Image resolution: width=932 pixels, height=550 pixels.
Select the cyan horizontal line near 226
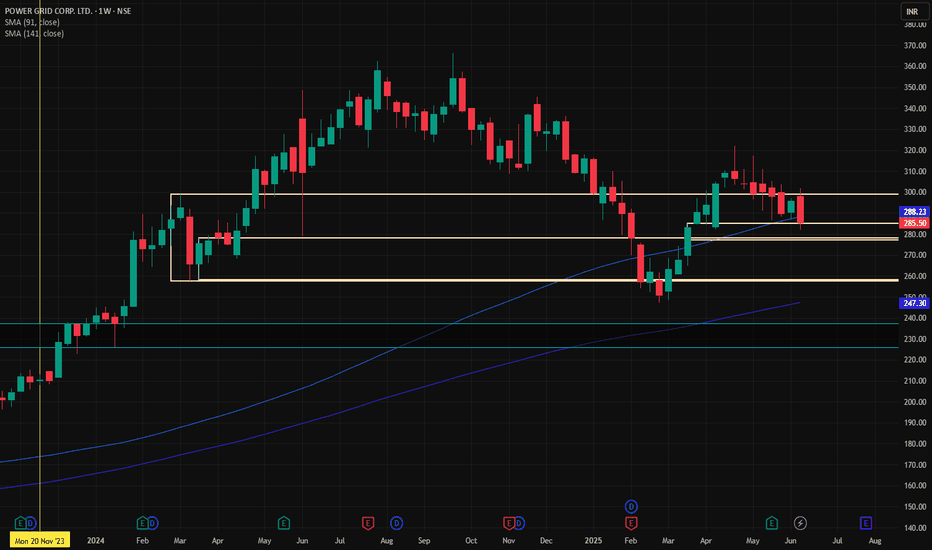[449, 347]
